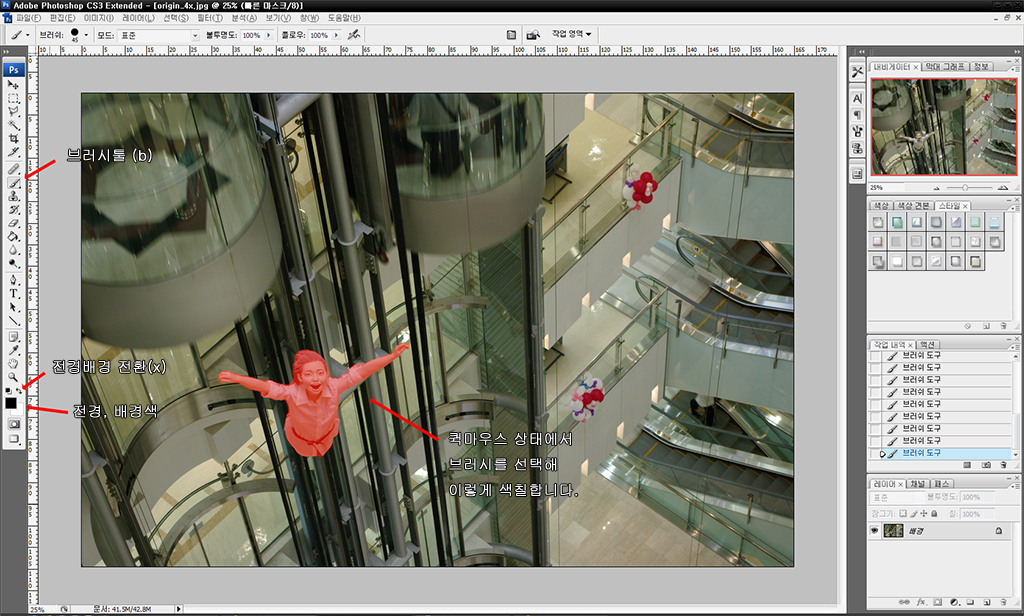Open the navigator panel options menu
The height and width of the screenshot is (616, 1024).
[x=1014, y=67]
